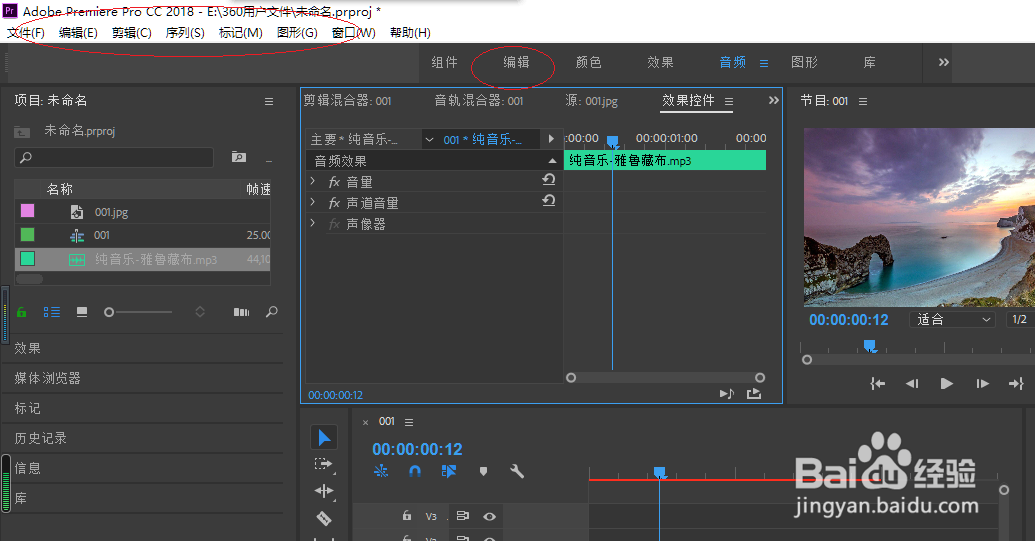The width and height of the screenshot is (1035, 541).
Task: Switch project panel to icon view
Action: point(82,312)
